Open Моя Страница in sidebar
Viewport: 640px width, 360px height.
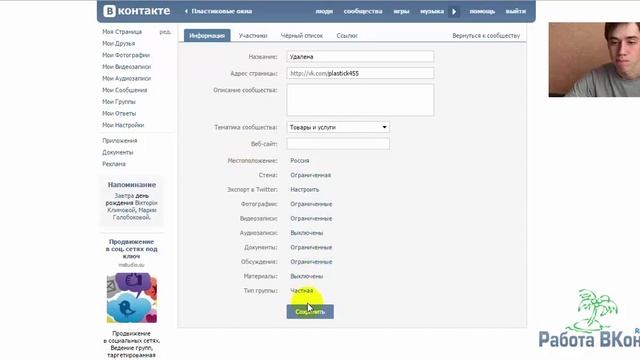(x=122, y=31)
